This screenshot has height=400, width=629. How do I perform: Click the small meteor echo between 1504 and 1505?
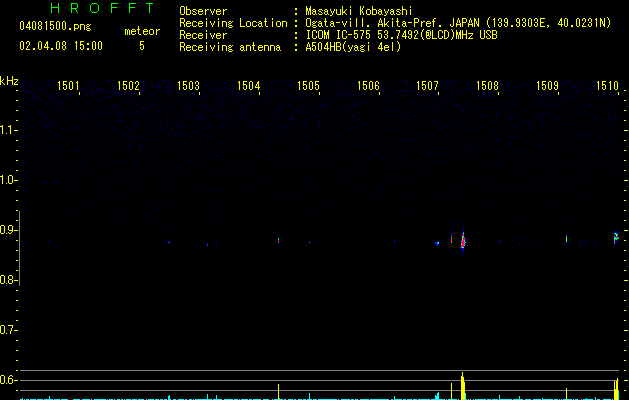pos(278,241)
